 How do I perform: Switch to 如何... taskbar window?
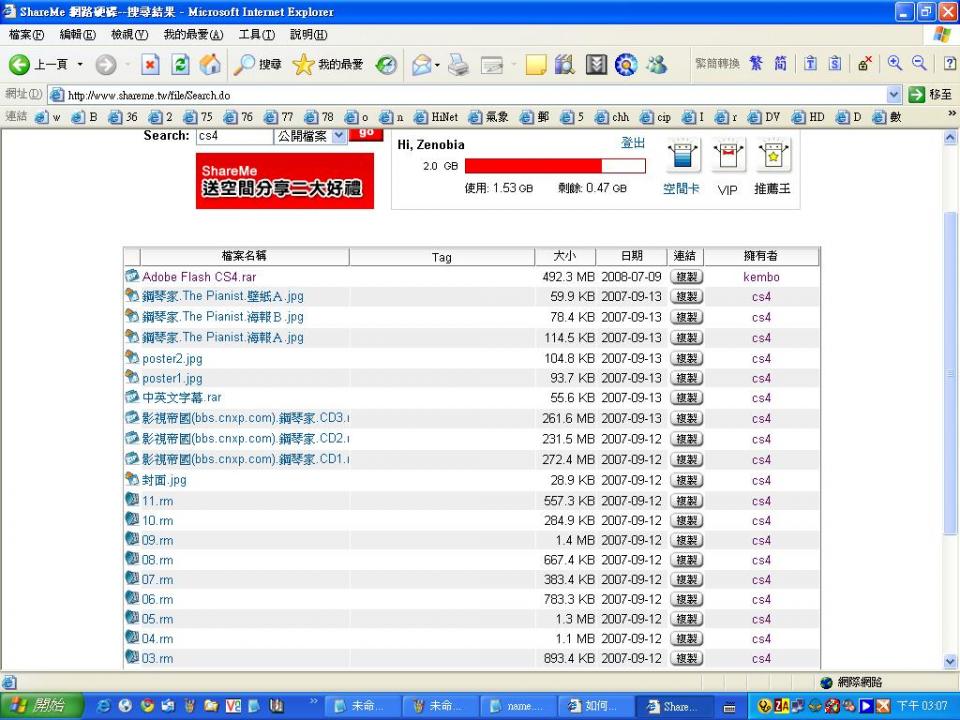click(596, 706)
